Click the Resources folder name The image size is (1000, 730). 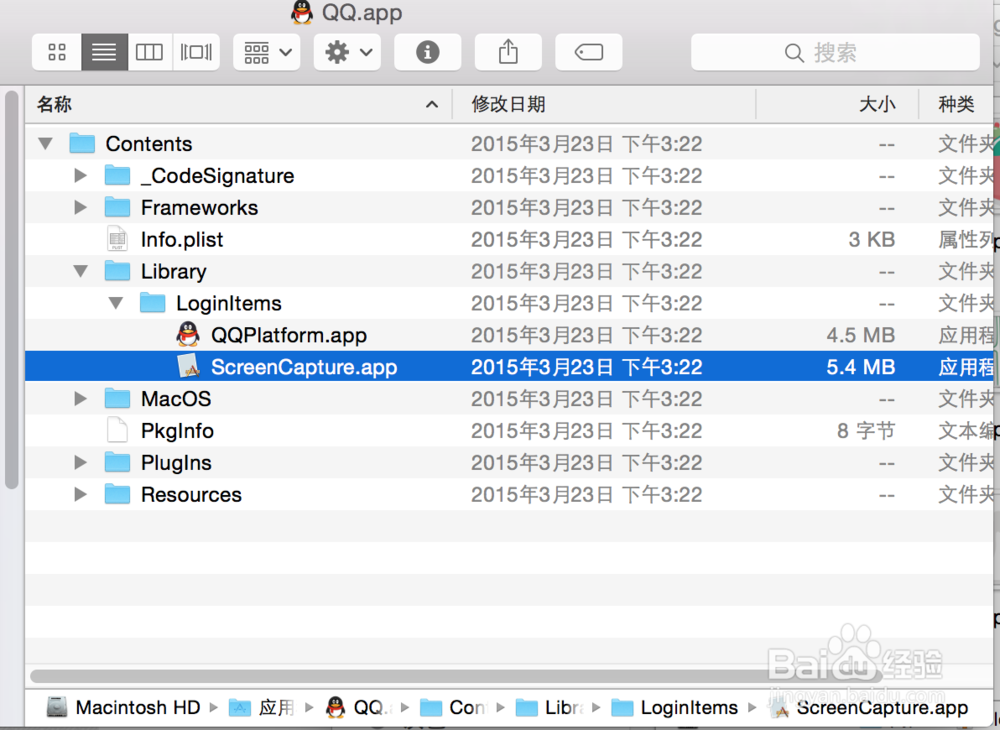191,495
